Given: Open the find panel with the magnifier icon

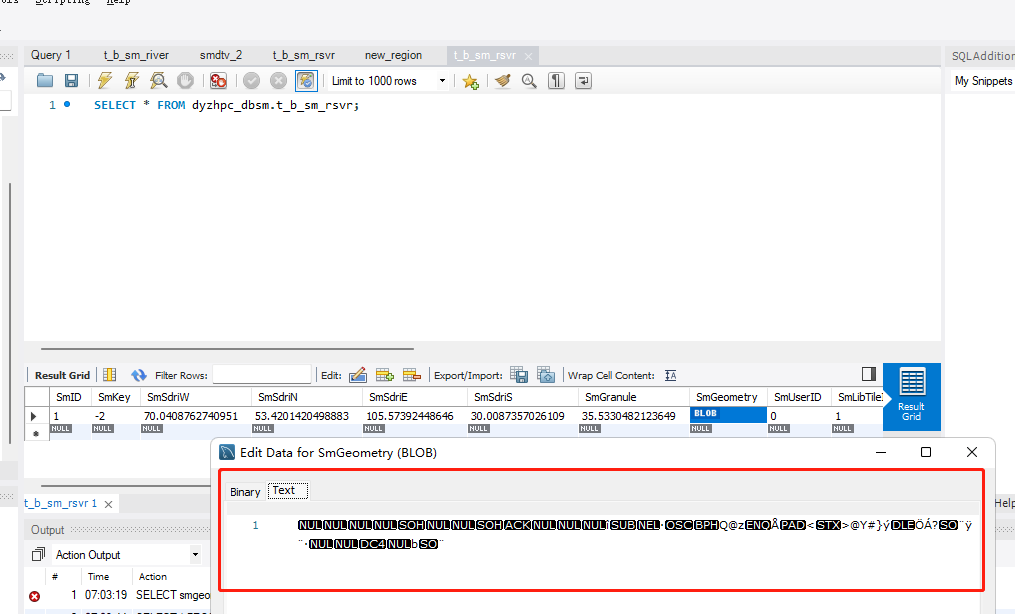Looking at the screenshot, I should coord(530,81).
